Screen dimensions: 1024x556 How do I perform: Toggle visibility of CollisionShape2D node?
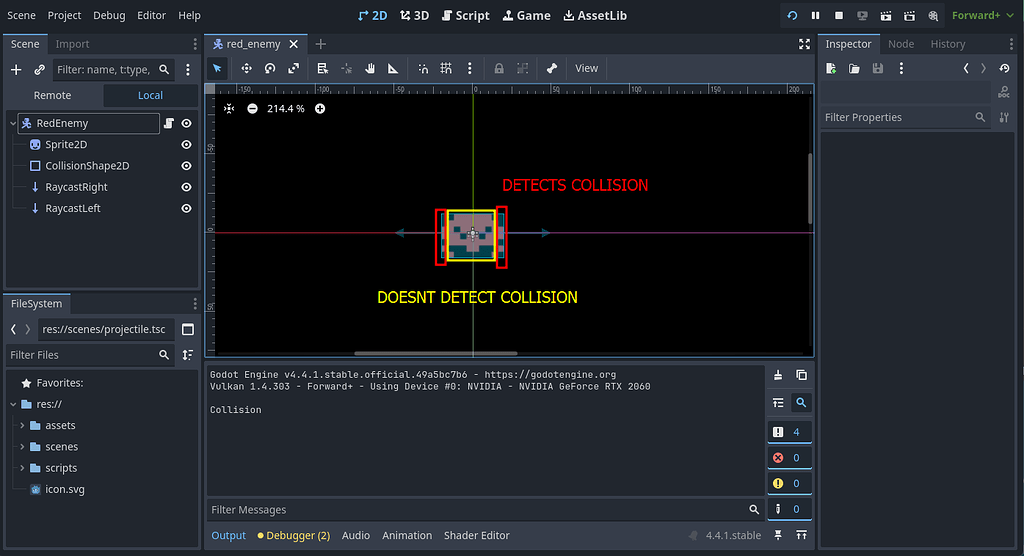pyautogui.click(x=186, y=166)
